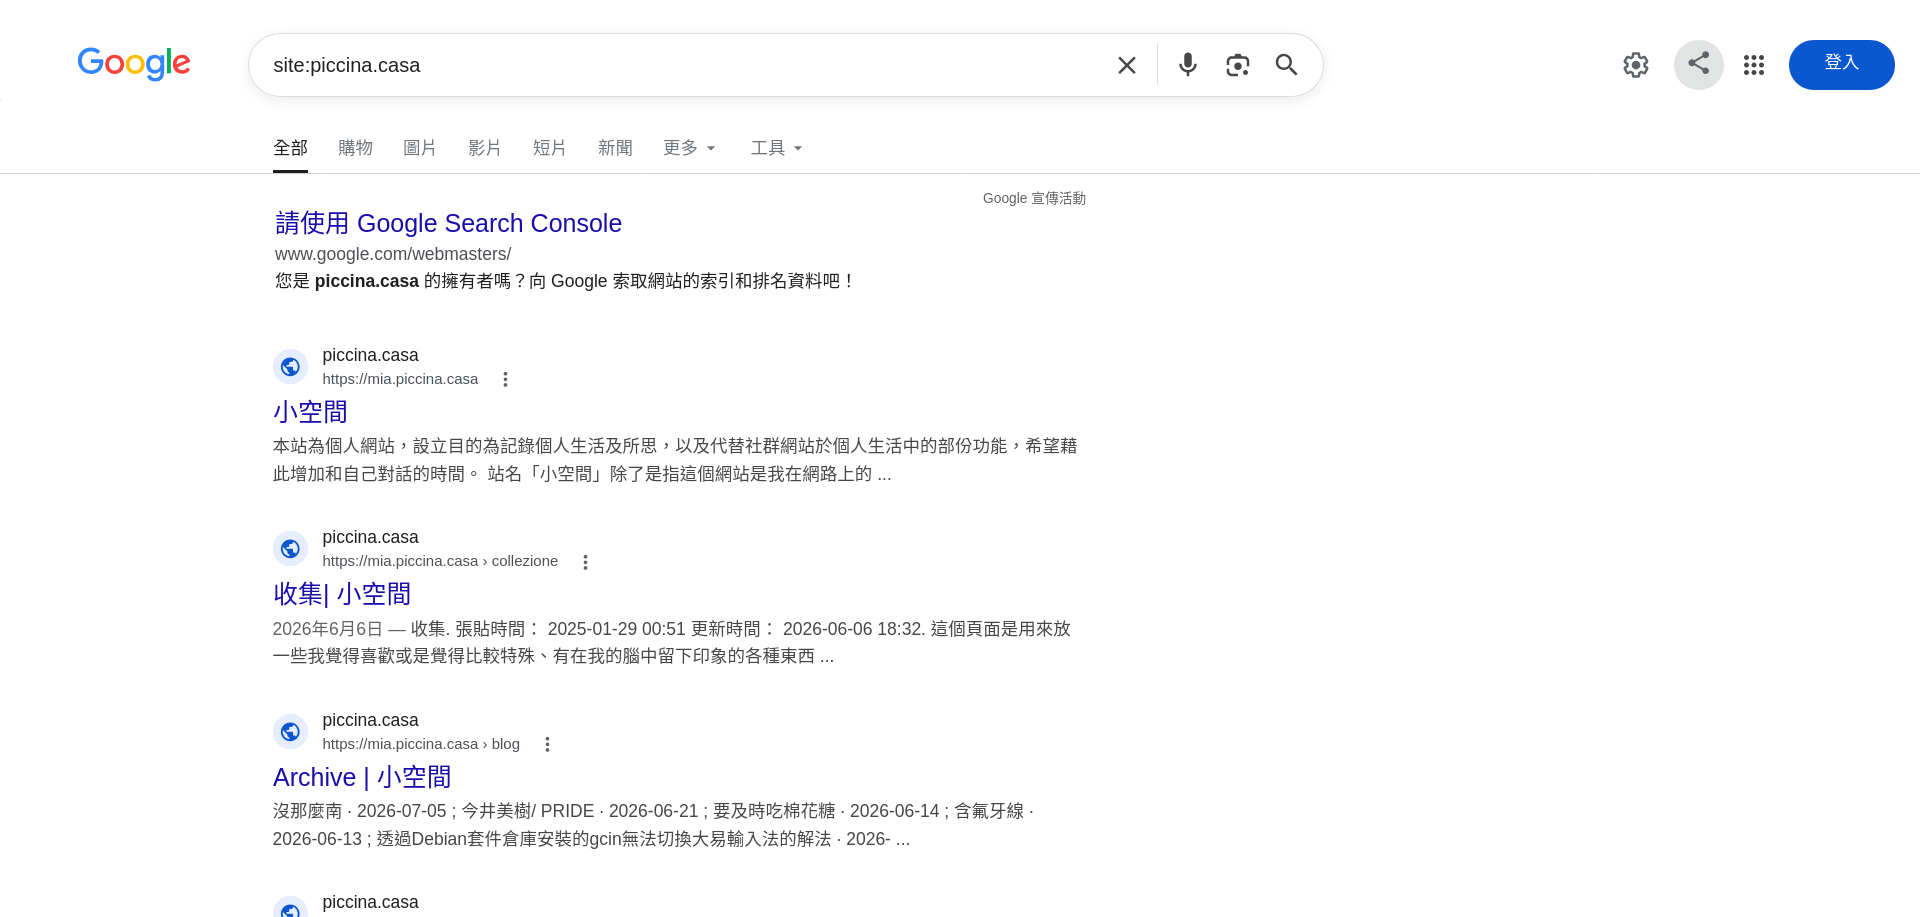Screen dimensions: 1920x917
Task: Click snippet date 2026年6月6日
Action: 328,629
